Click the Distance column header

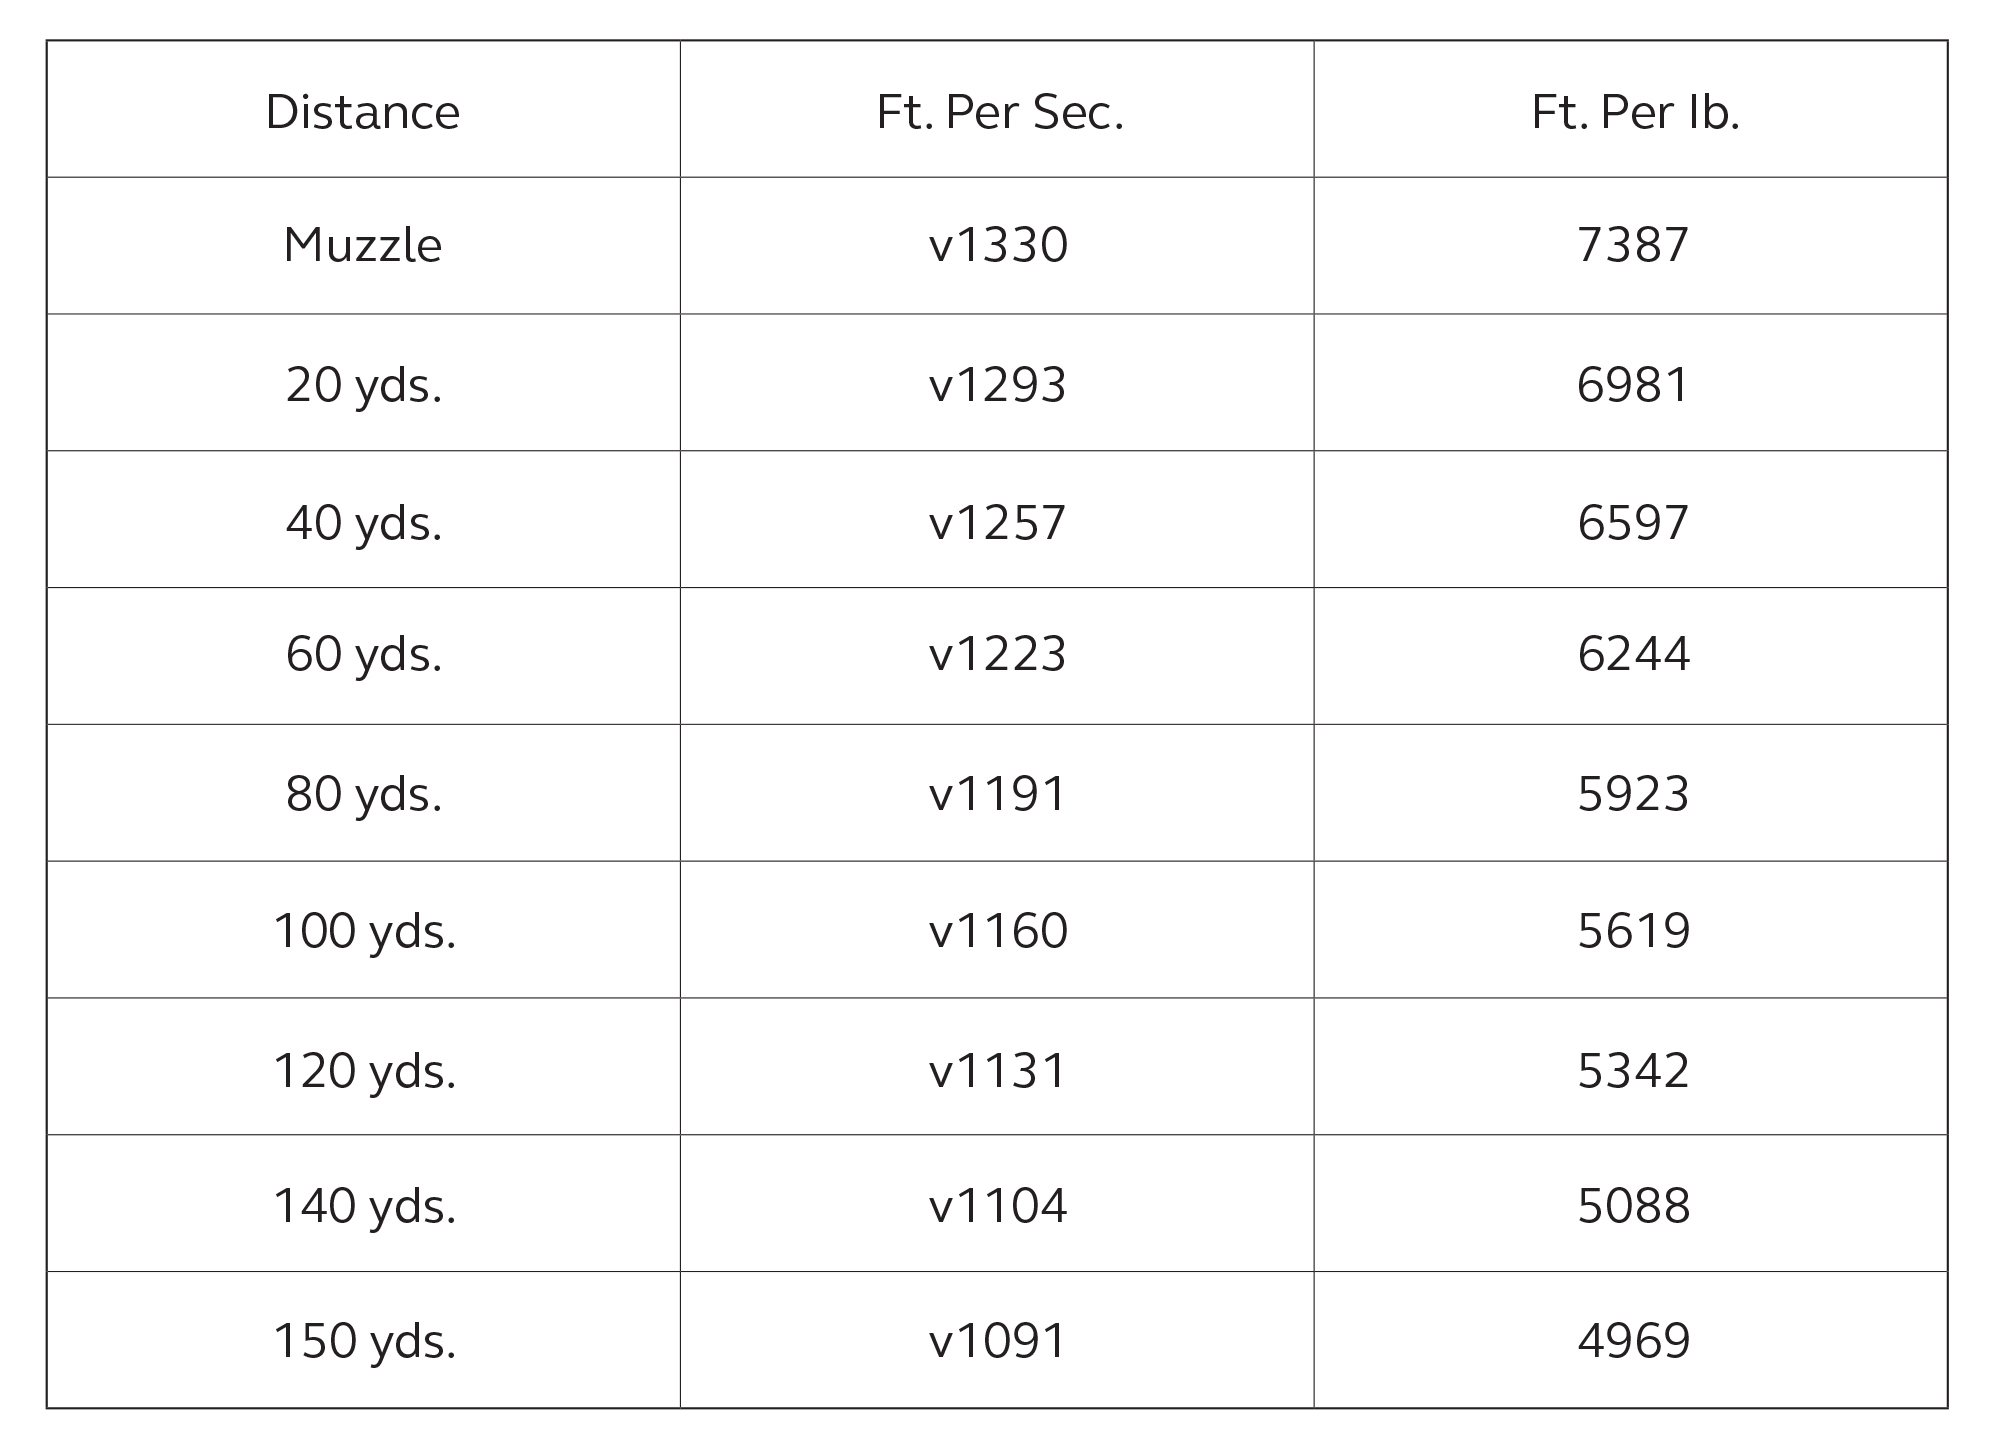(363, 110)
